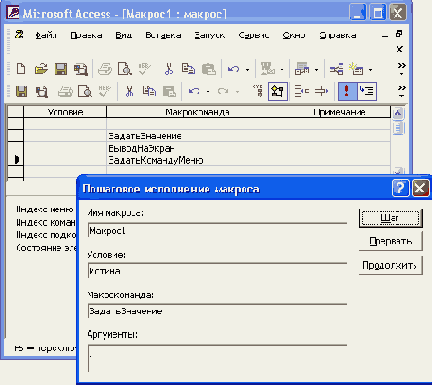Click the Copy icon in the database toolbar
The width and height of the screenshot is (432, 385).
pyautogui.click(x=188, y=69)
